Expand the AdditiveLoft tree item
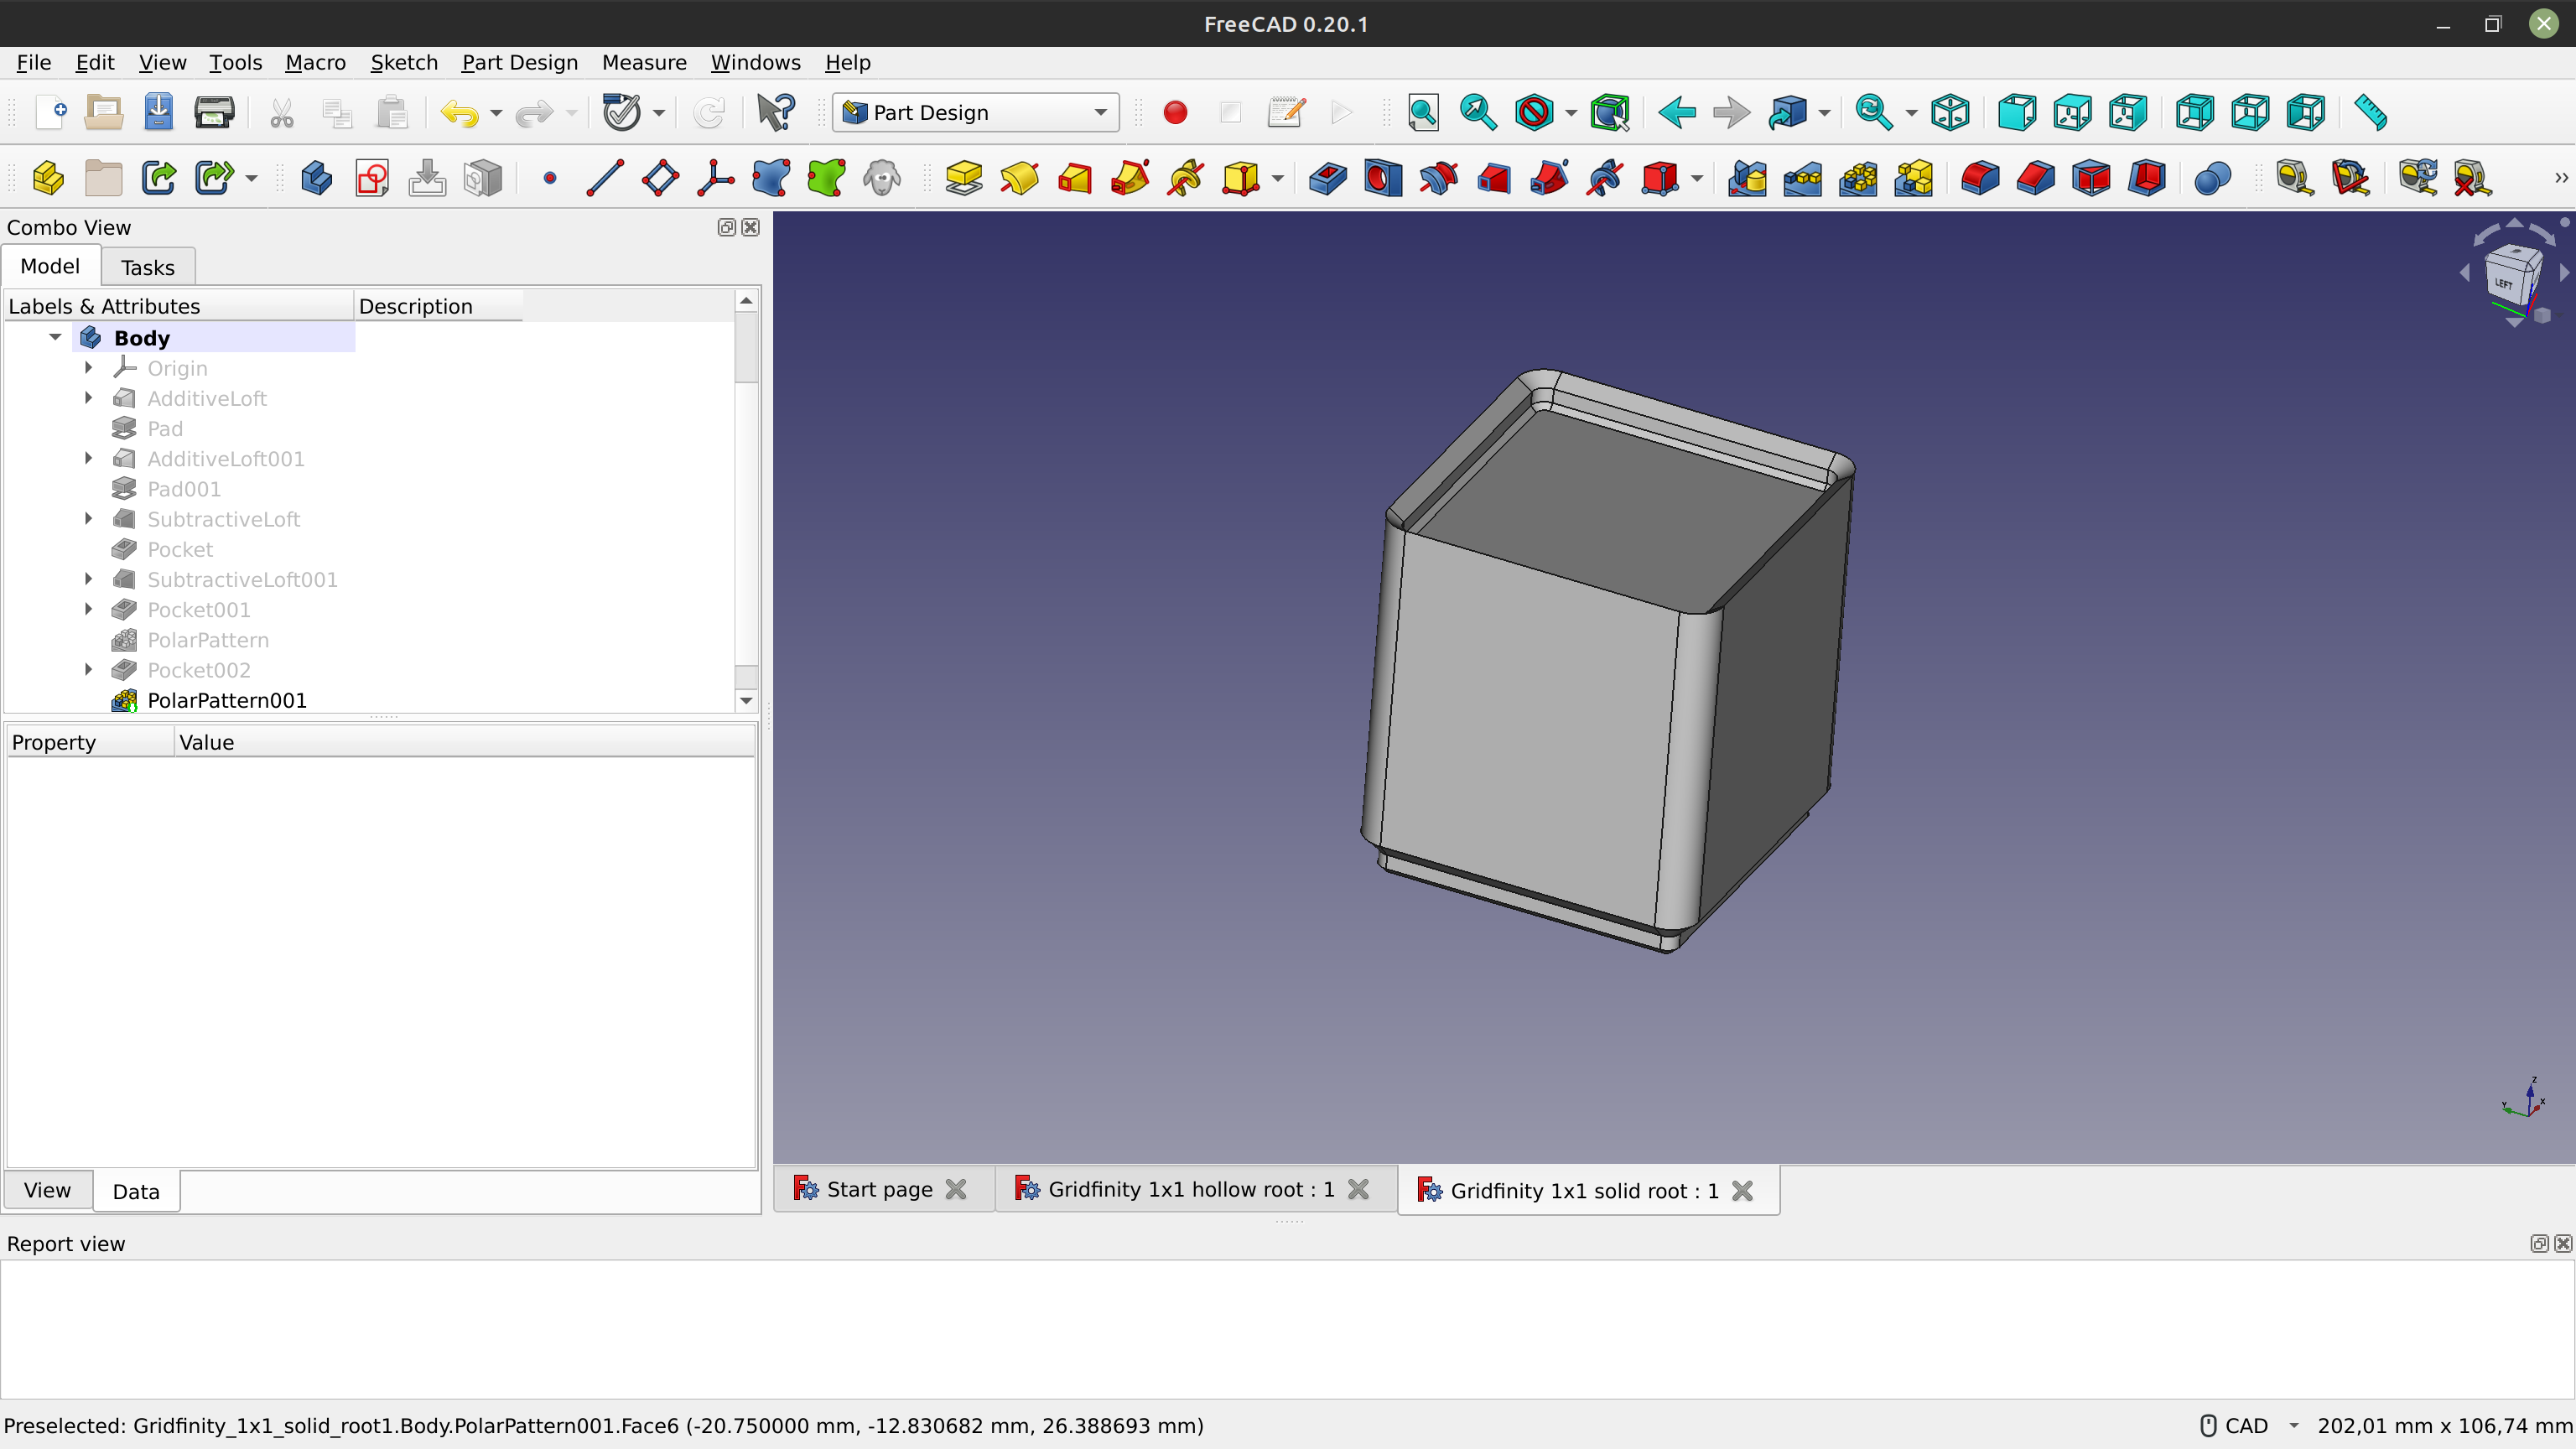Screen dimensions: 2576x1449 (88, 398)
